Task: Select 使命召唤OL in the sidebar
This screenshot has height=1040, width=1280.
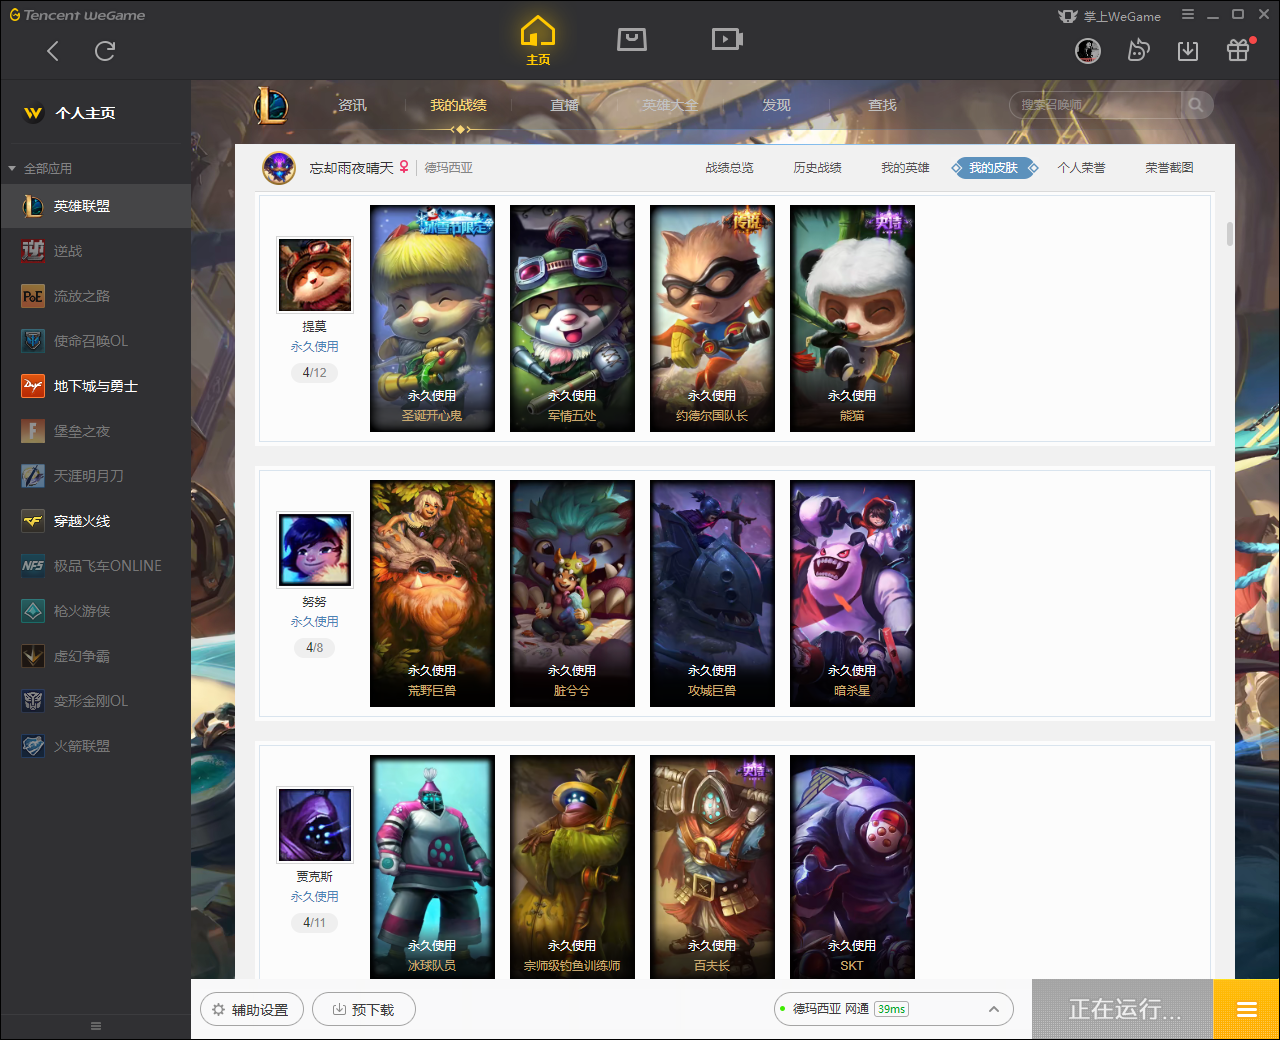Action: click(x=95, y=341)
